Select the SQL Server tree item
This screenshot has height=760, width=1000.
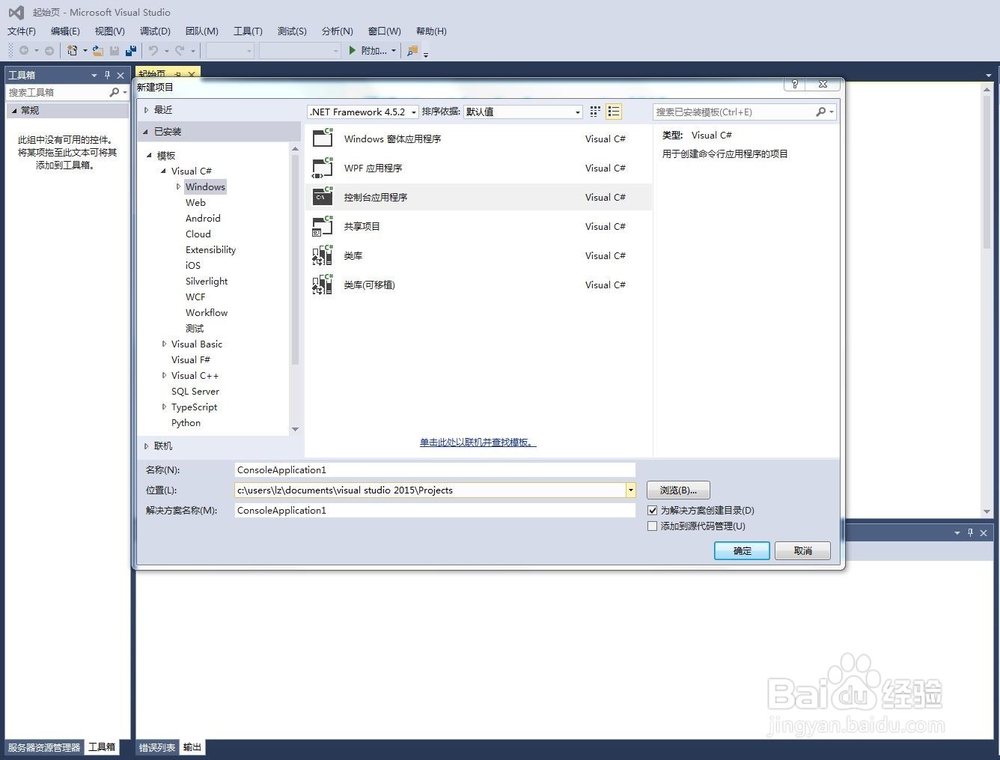195,391
